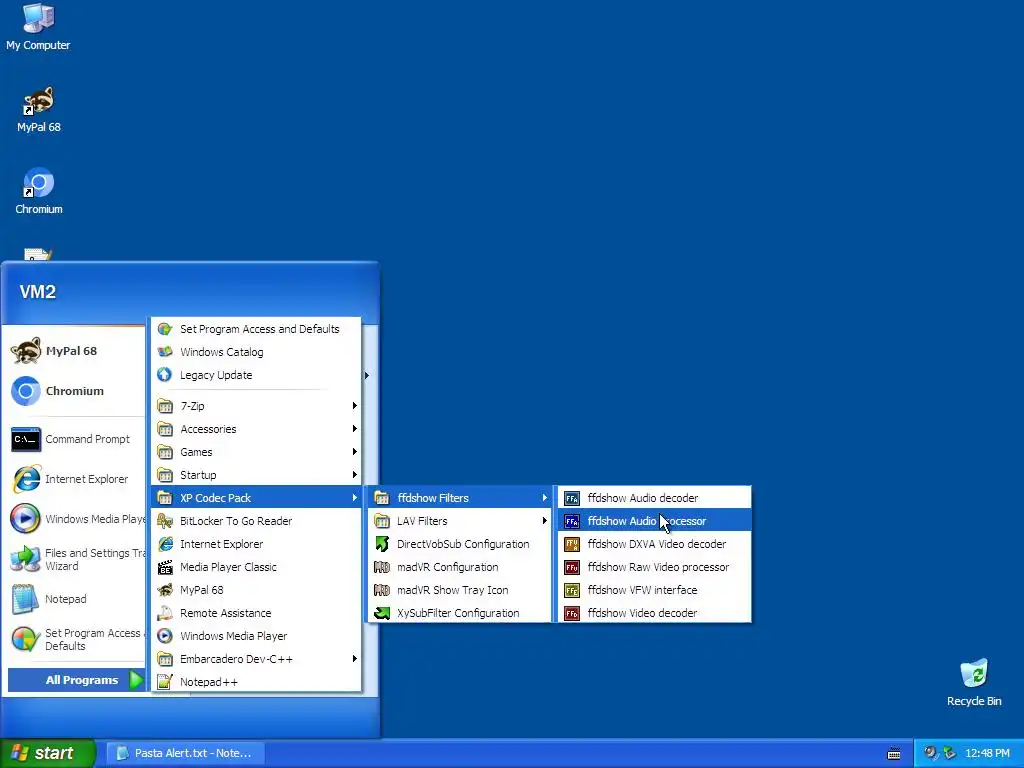Click ffdshow Video decoder icon

coord(572,613)
